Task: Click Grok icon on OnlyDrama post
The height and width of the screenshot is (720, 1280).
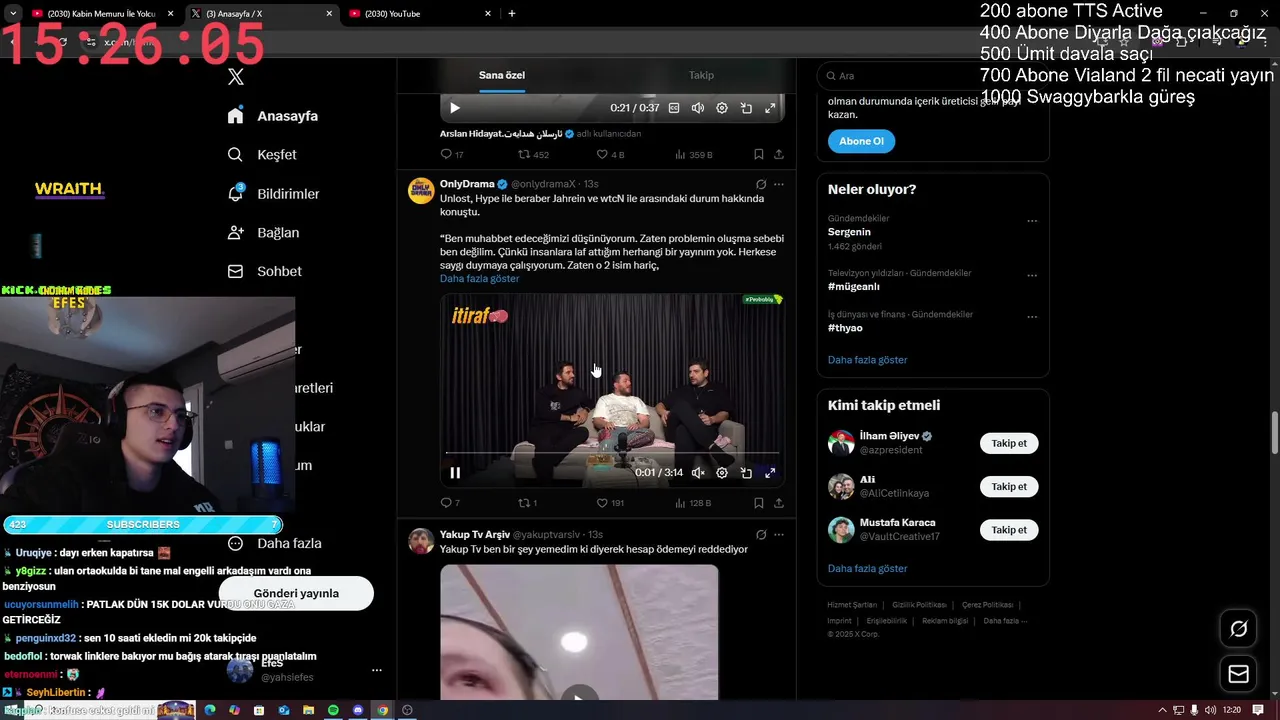Action: (761, 184)
